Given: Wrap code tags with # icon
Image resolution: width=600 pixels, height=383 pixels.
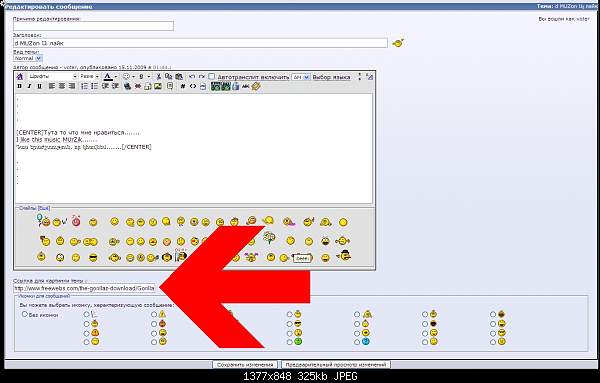Looking at the screenshot, I should tap(183, 86).
